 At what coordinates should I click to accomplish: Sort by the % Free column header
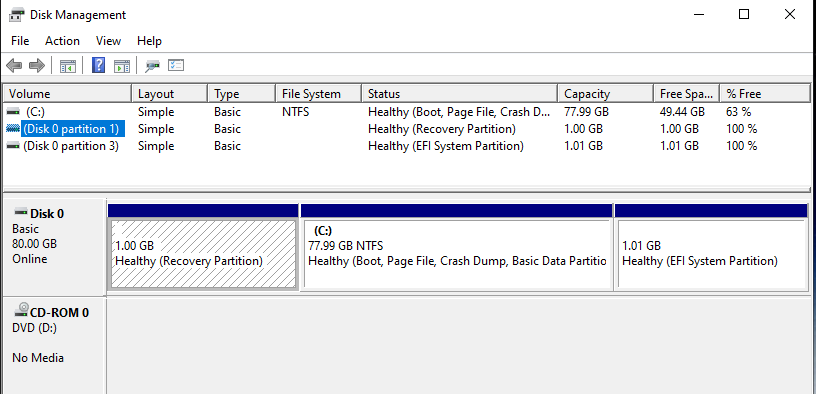point(765,94)
